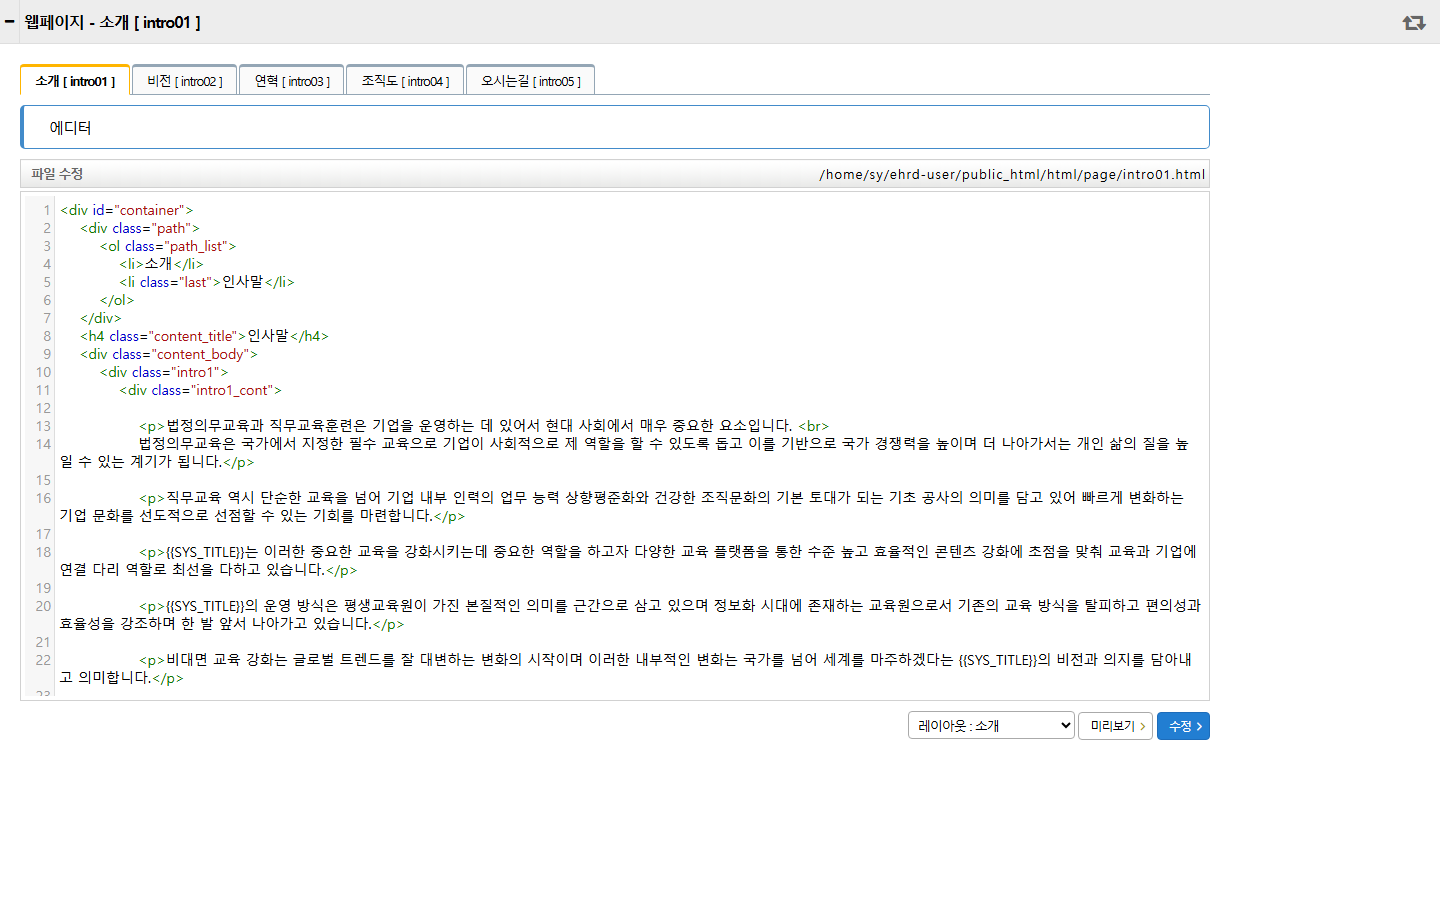Place cursor in code line 1 div container
This screenshot has width=1440, height=900.
[x=126, y=210]
